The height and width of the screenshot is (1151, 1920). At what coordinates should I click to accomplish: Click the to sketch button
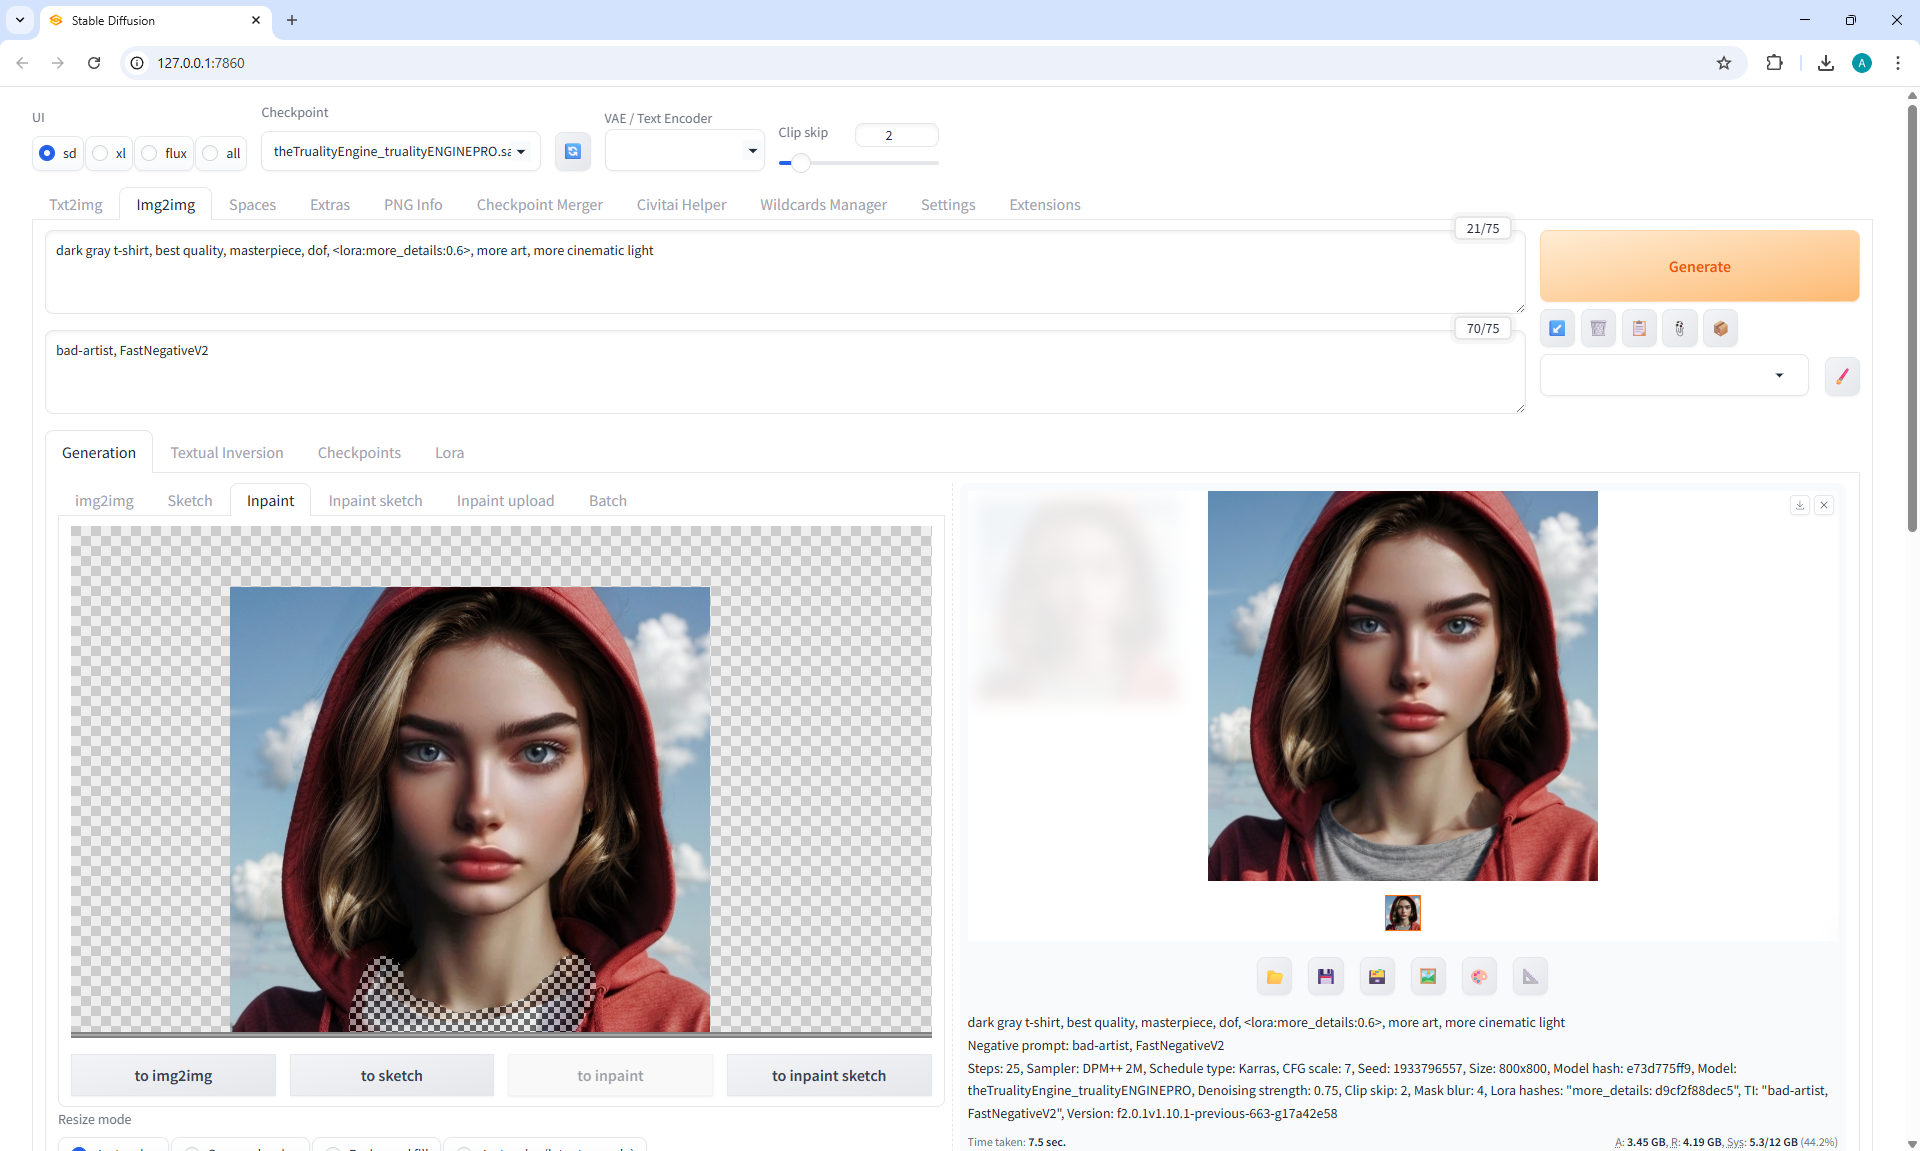391,1075
